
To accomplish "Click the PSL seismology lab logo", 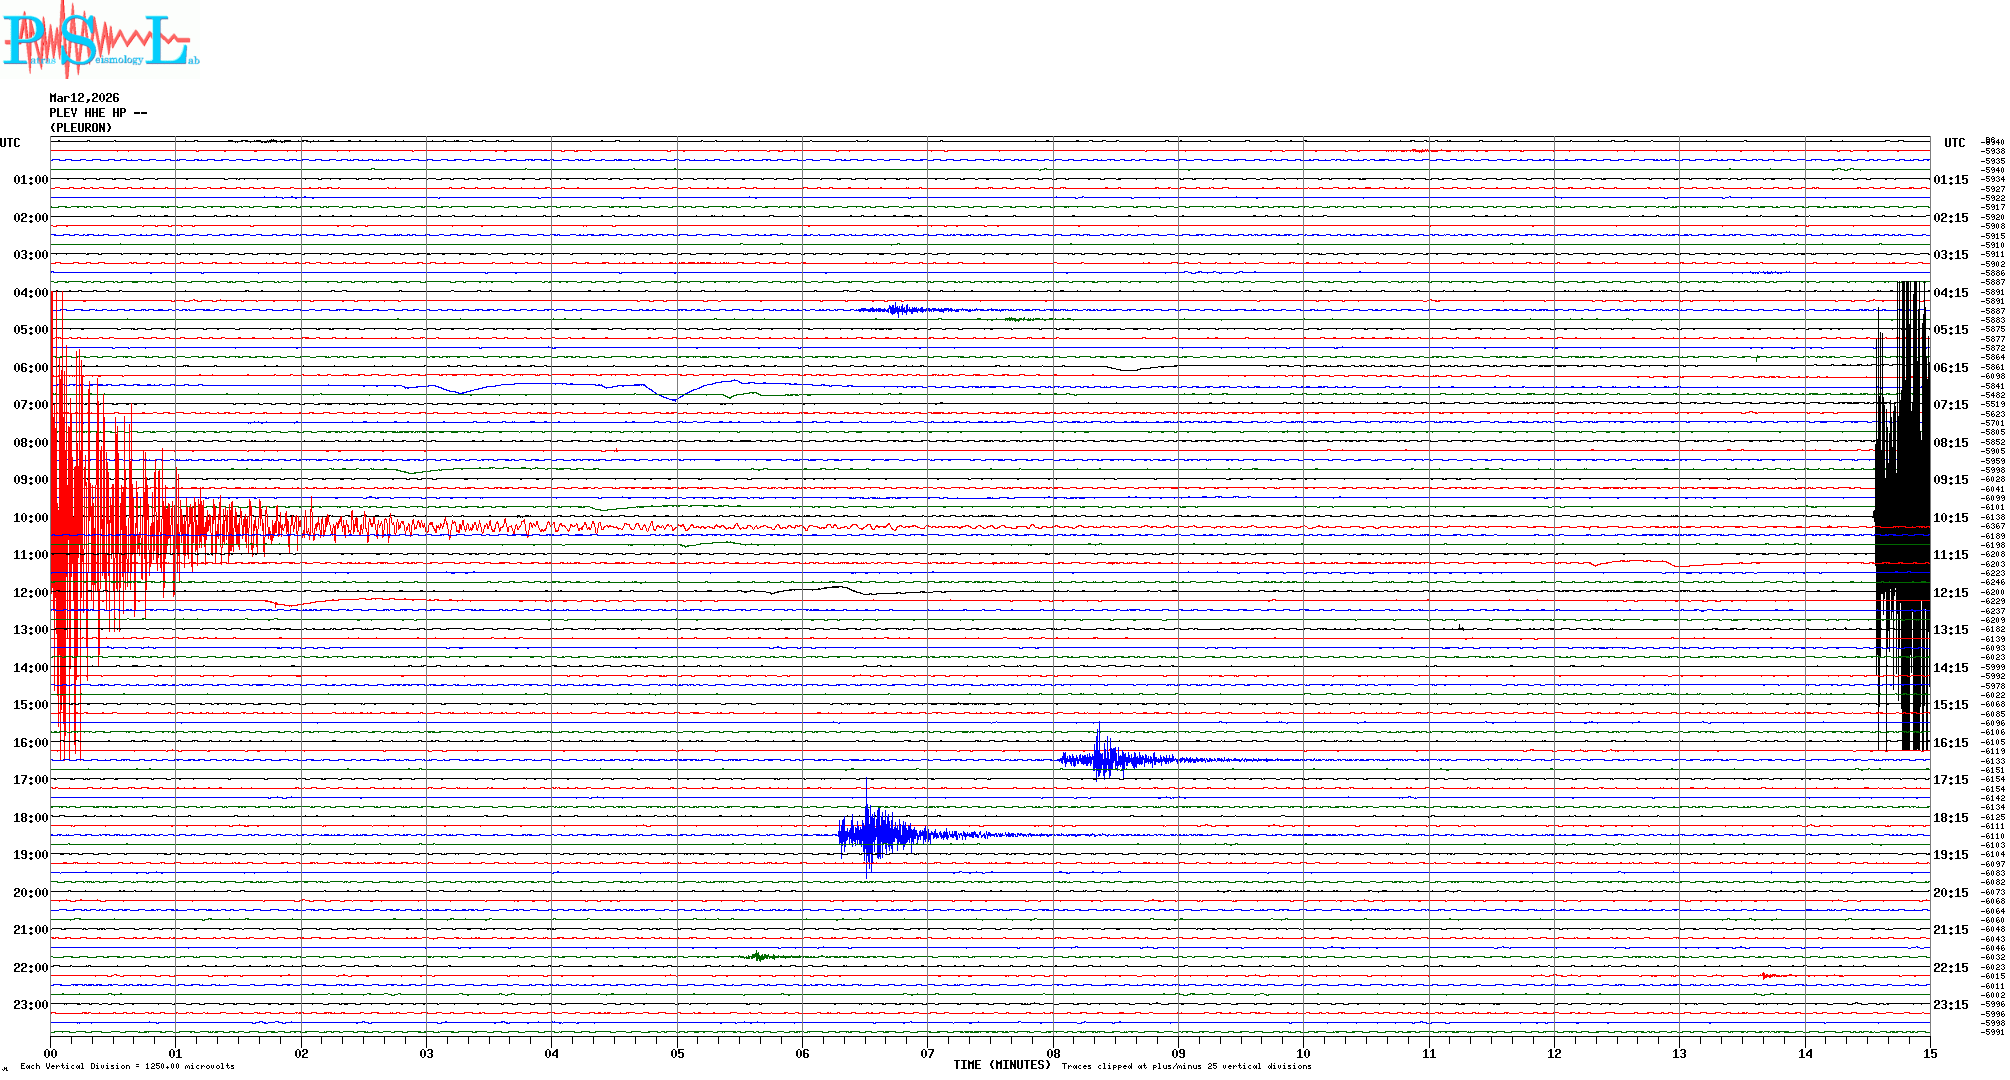I will 100,40.
